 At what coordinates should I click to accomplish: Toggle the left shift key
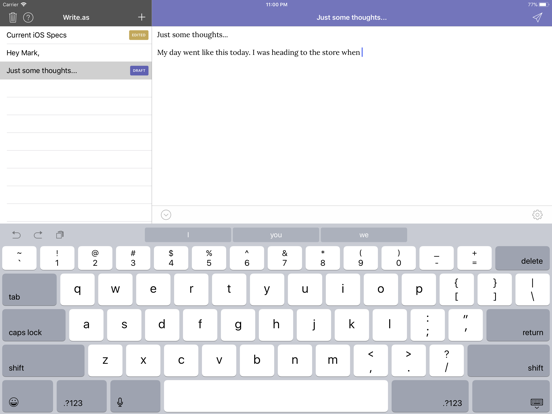[43, 360]
